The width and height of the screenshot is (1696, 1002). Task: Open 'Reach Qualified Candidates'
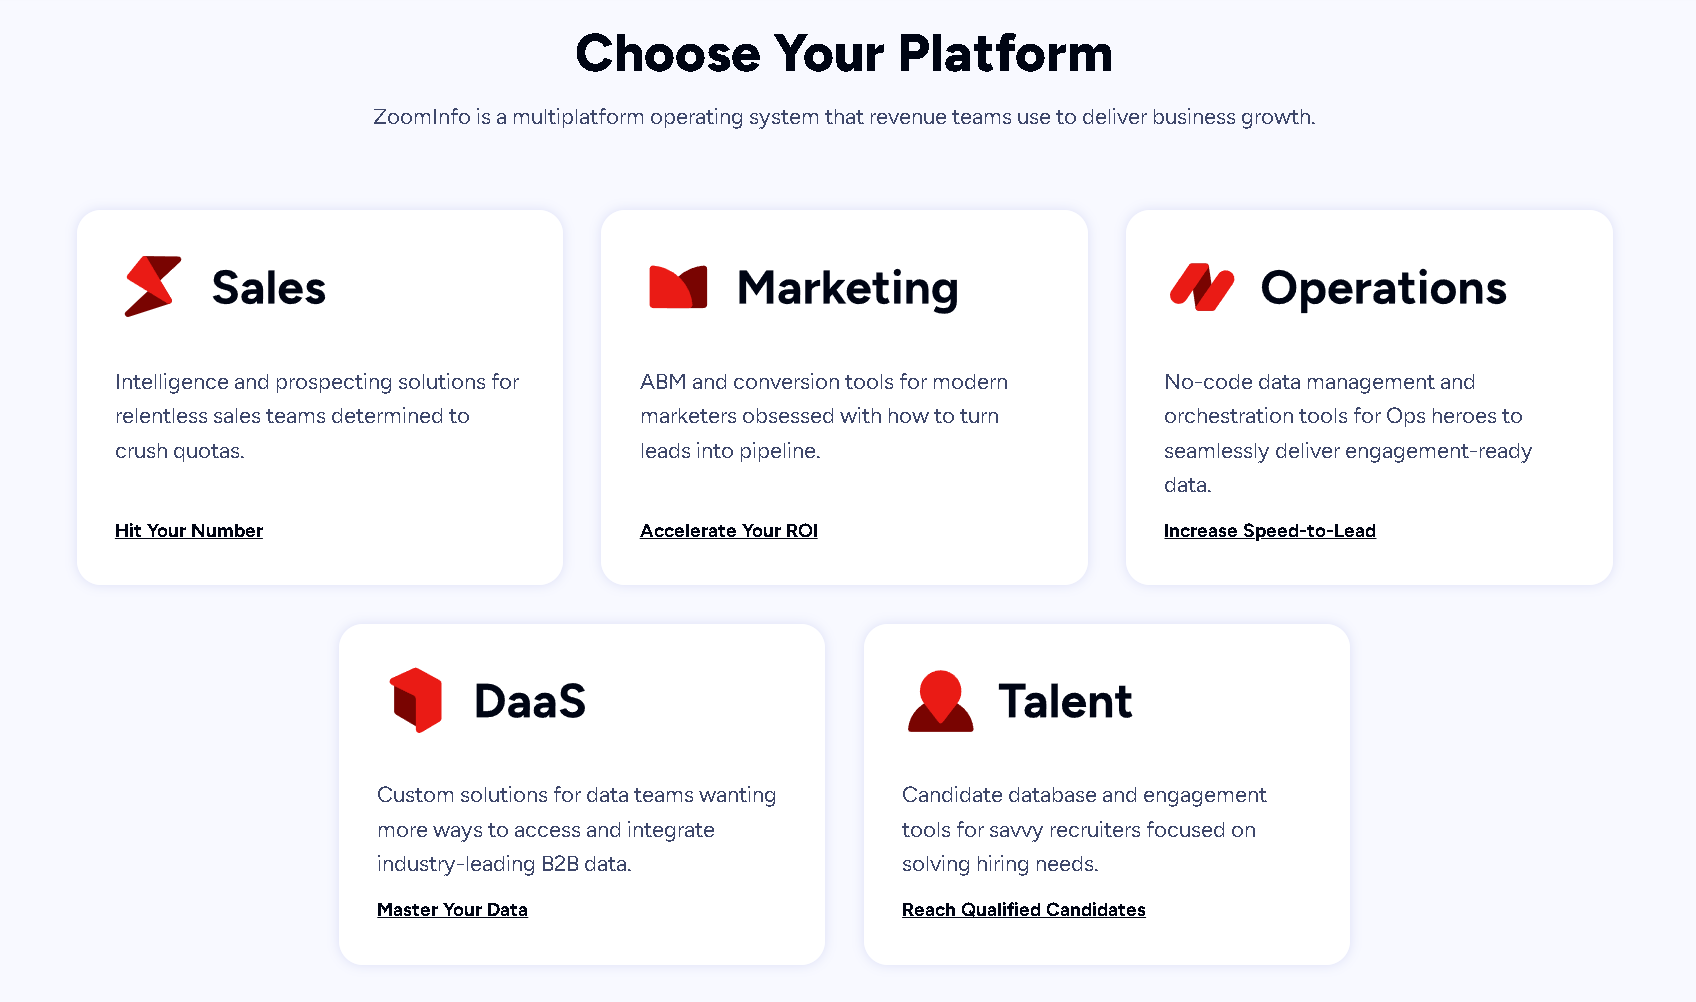(x=1024, y=909)
